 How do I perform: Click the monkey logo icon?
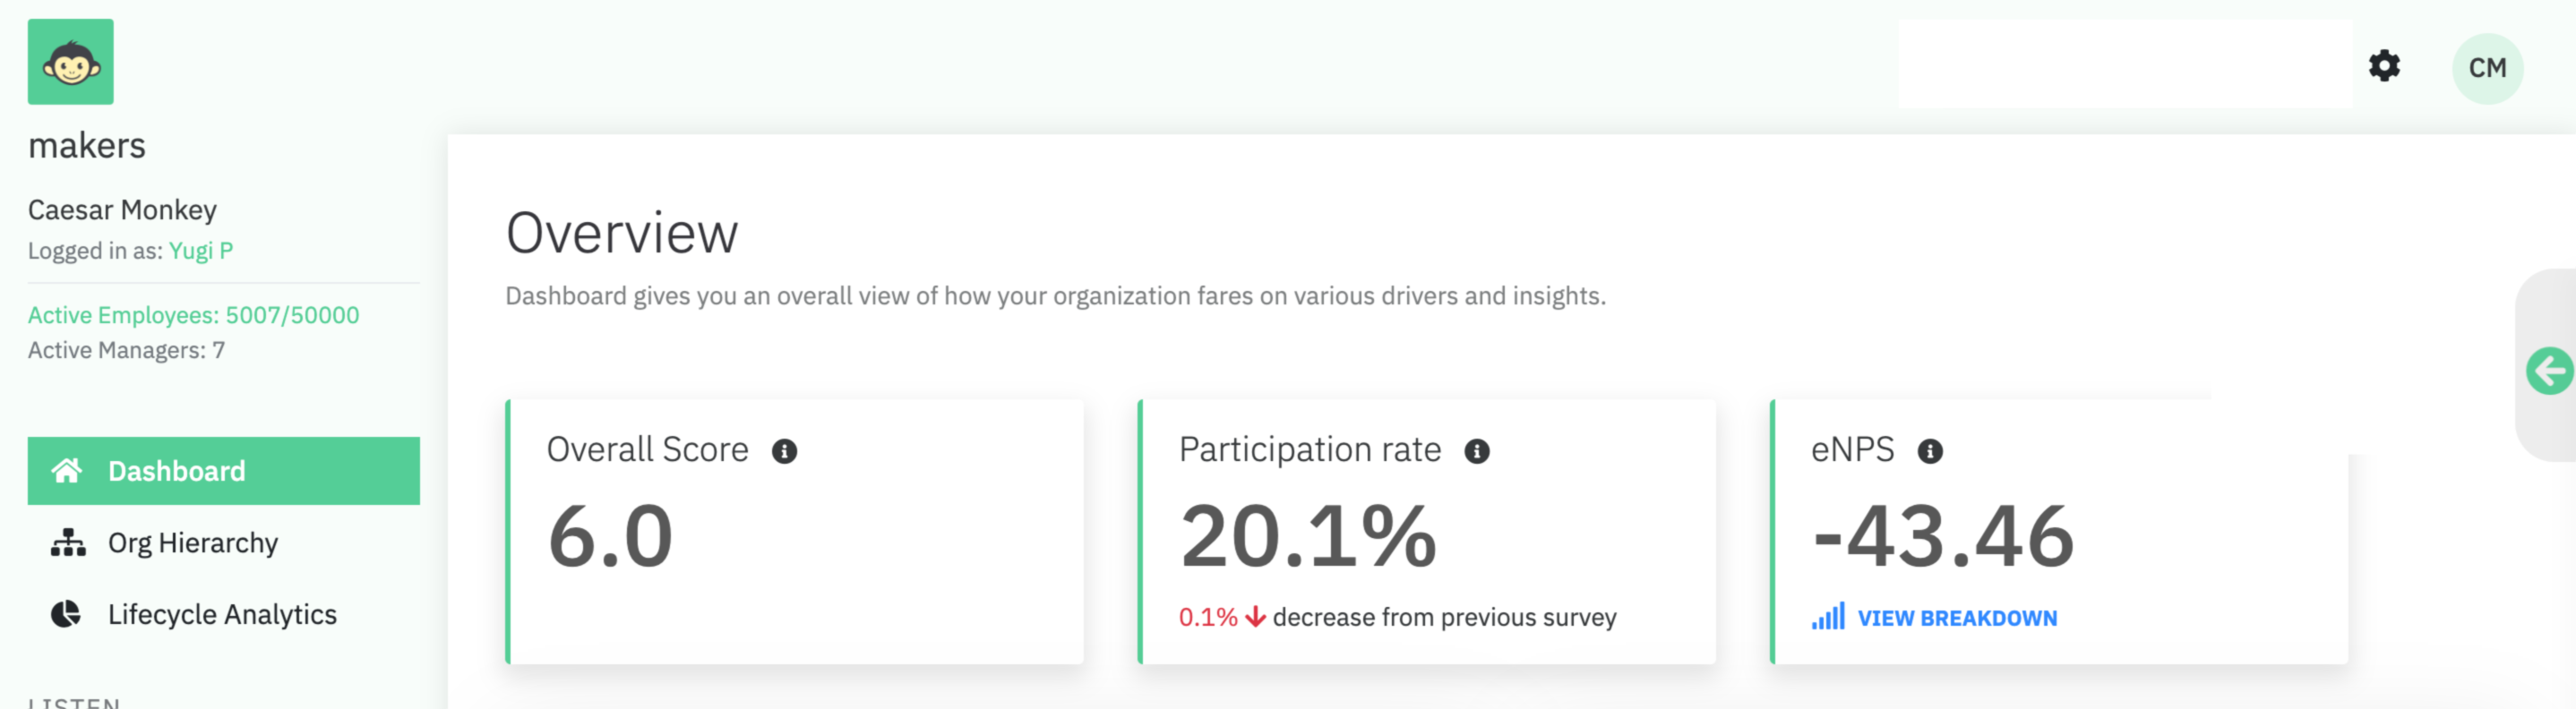tap(70, 62)
